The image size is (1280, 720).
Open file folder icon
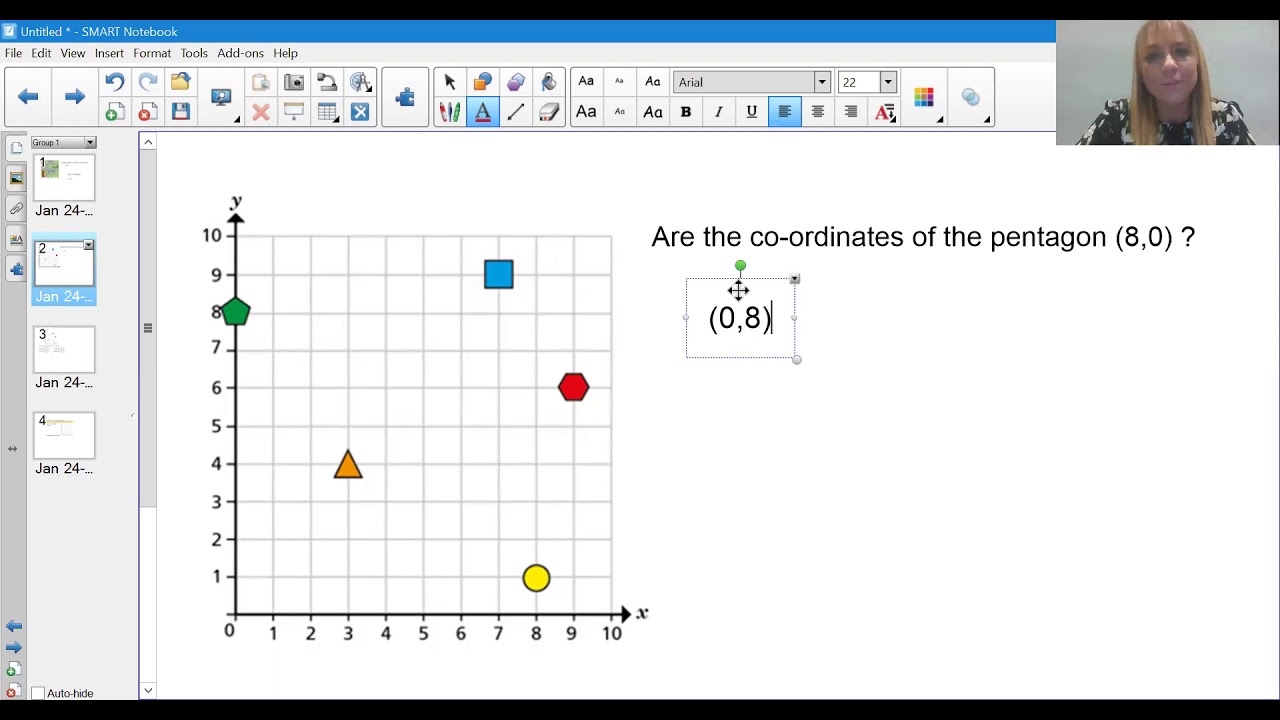tap(181, 82)
